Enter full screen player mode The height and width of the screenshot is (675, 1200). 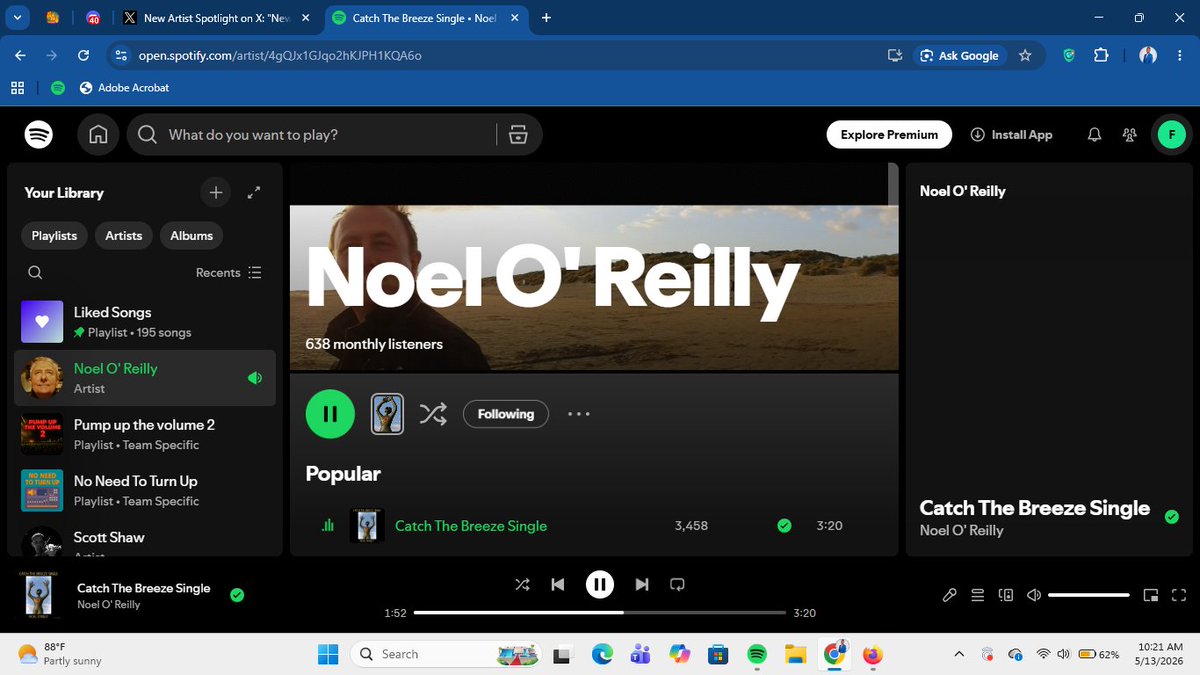coord(1179,595)
